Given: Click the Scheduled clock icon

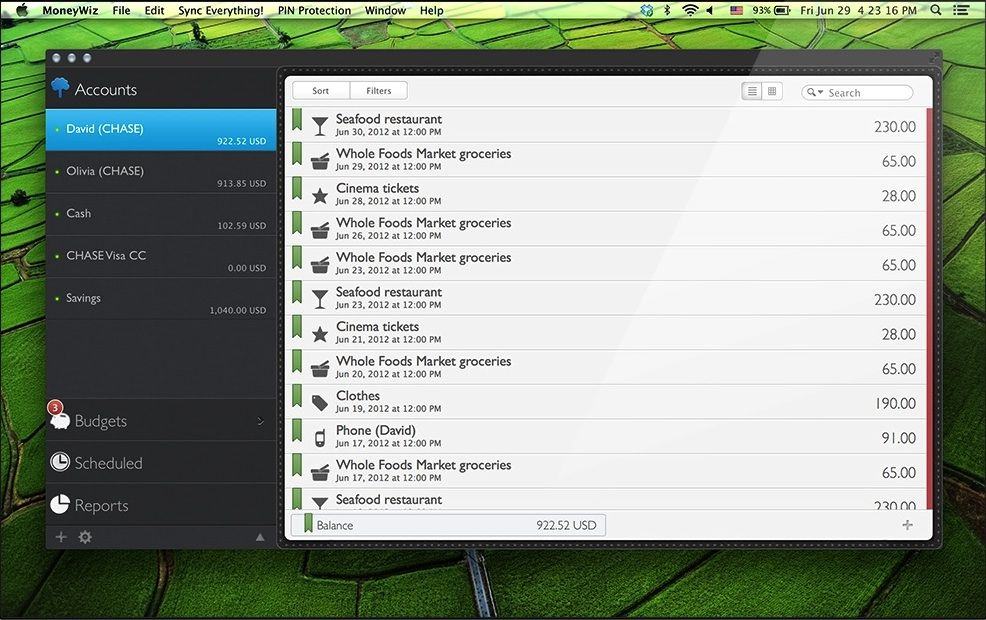Looking at the screenshot, I should click(x=60, y=463).
